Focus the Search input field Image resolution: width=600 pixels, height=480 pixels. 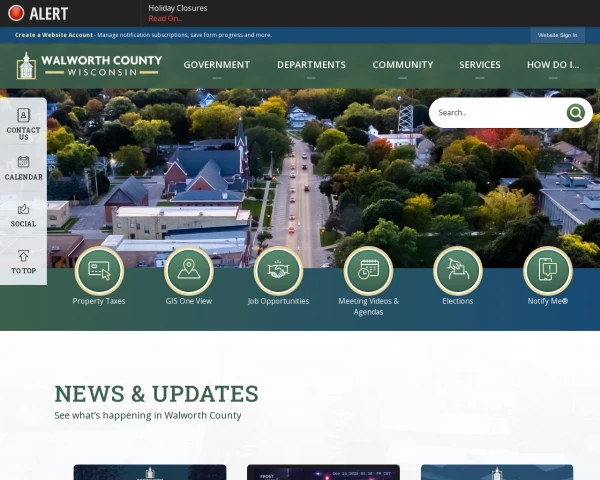[497, 113]
